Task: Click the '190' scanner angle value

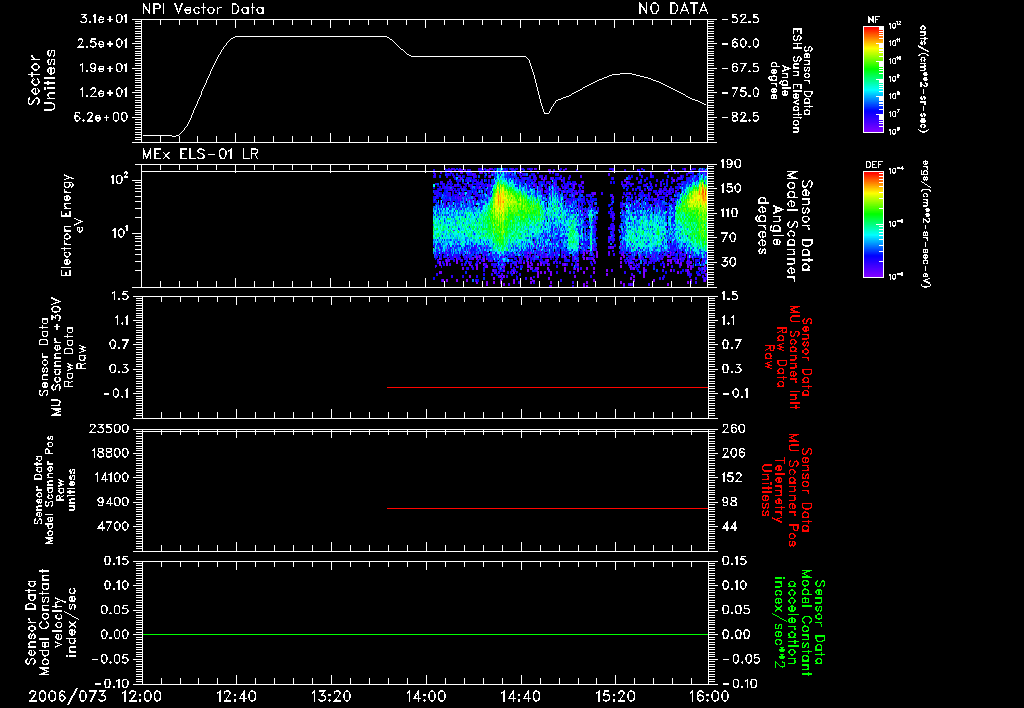Action: tap(730, 164)
